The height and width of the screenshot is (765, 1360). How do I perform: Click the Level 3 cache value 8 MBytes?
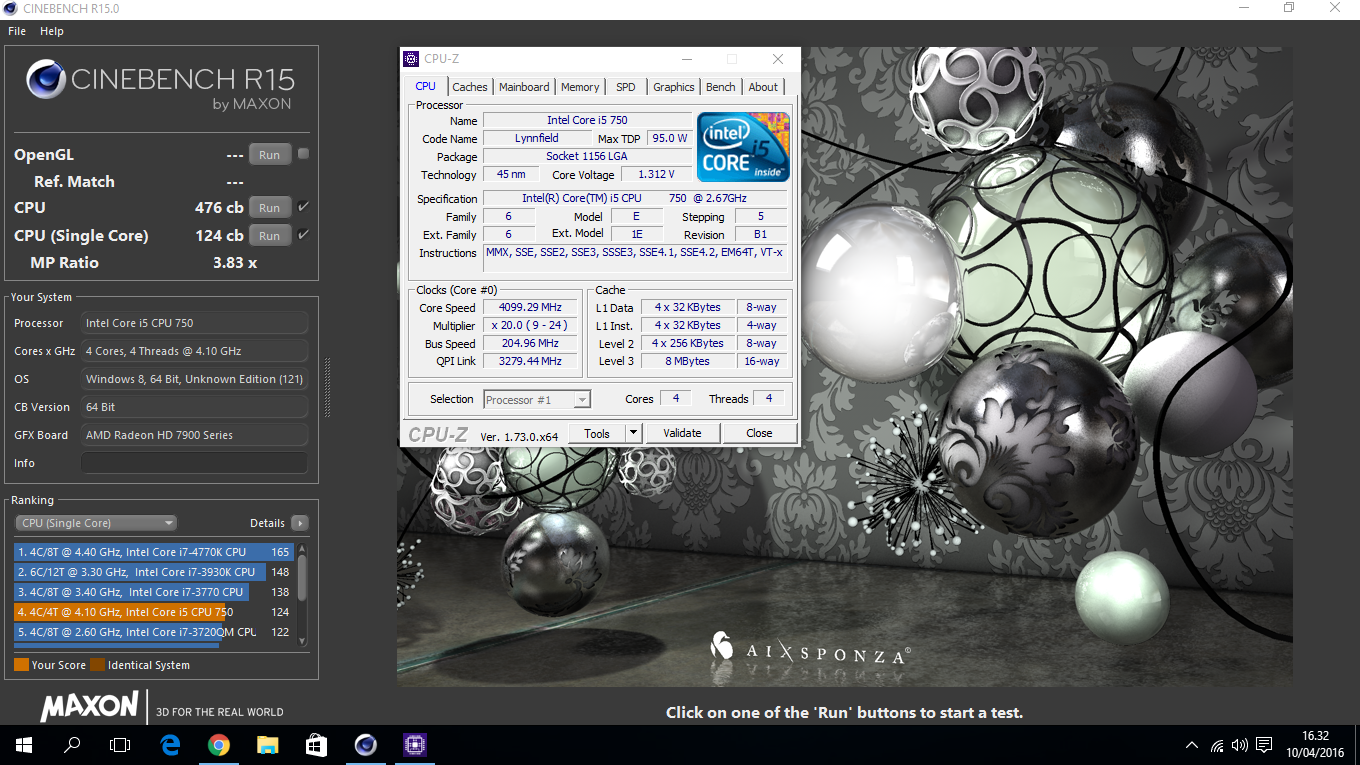[688, 361]
